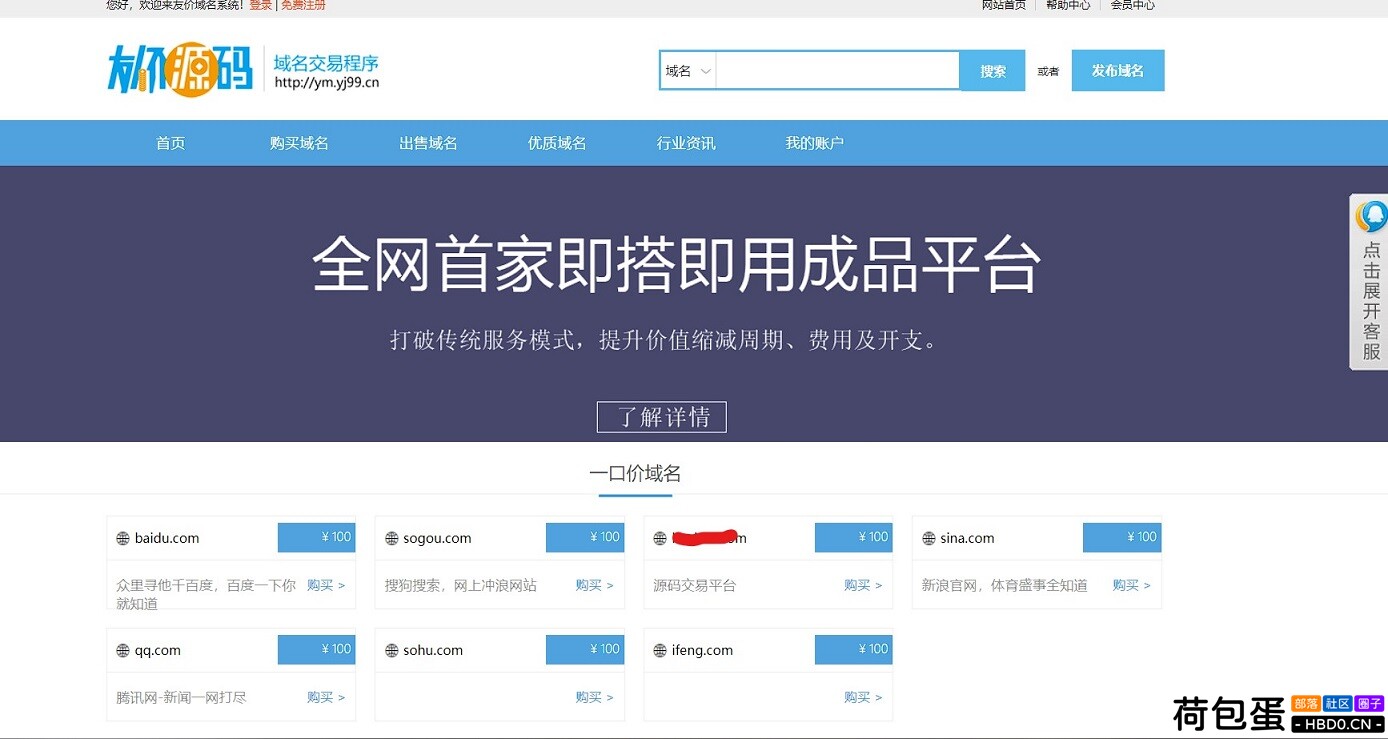Image resolution: width=1388 pixels, height=739 pixels.
Task: Click 购买 on the qq.com card
Action: coord(326,697)
